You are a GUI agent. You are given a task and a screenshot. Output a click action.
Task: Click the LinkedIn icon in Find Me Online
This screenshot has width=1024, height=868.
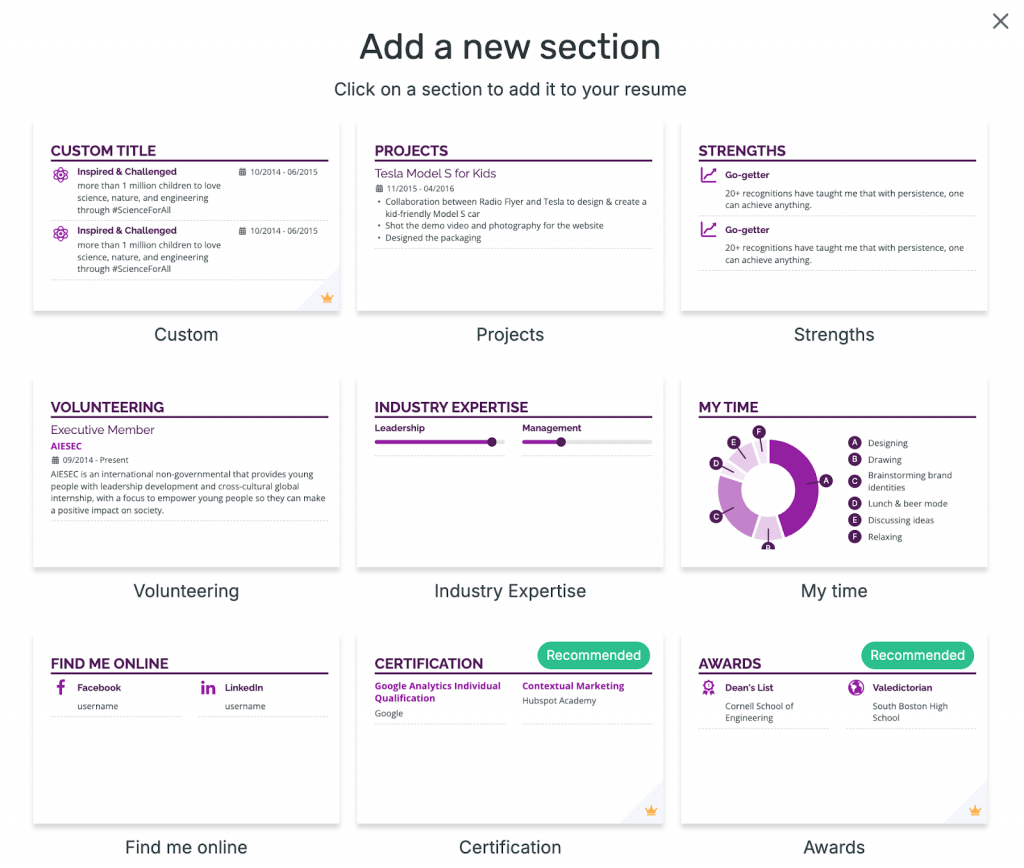pyautogui.click(x=208, y=688)
